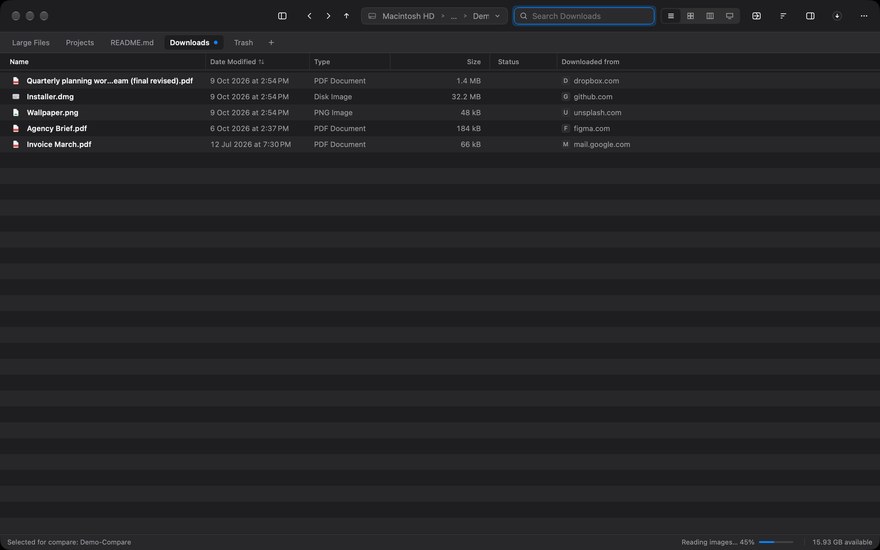Select Invoice March.pdf file name
This screenshot has height=550, width=880.
coord(59,144)
